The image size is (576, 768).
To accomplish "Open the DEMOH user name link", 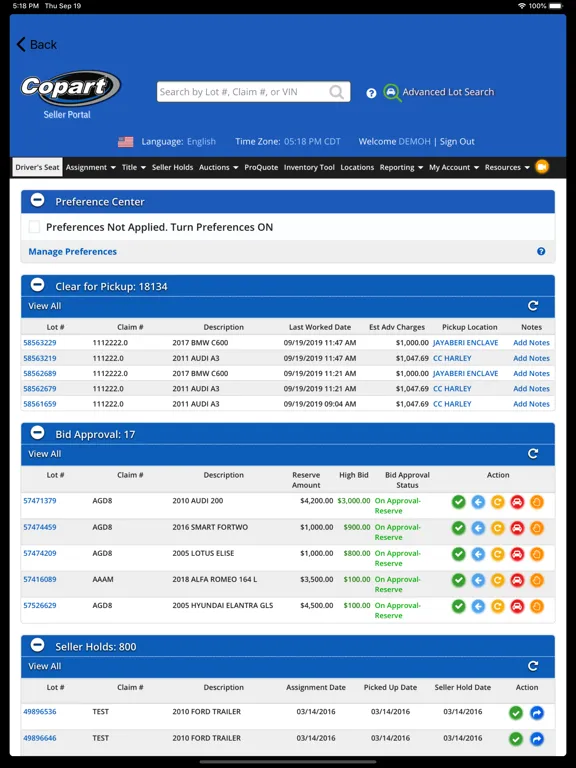I will point(414,142).
